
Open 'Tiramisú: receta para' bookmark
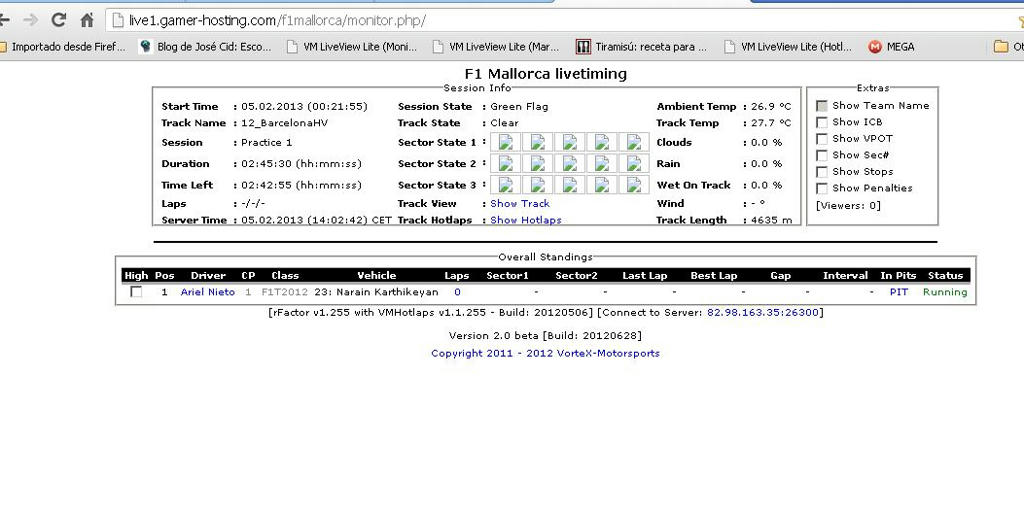642,47
